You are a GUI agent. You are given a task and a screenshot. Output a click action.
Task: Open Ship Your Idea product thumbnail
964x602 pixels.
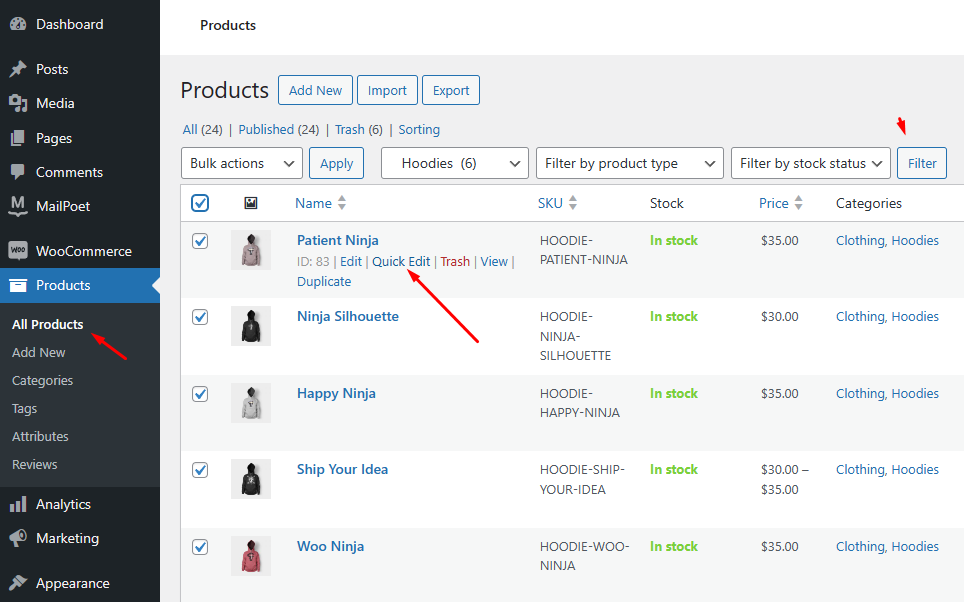pyautogui.click(x=251, y=479)
